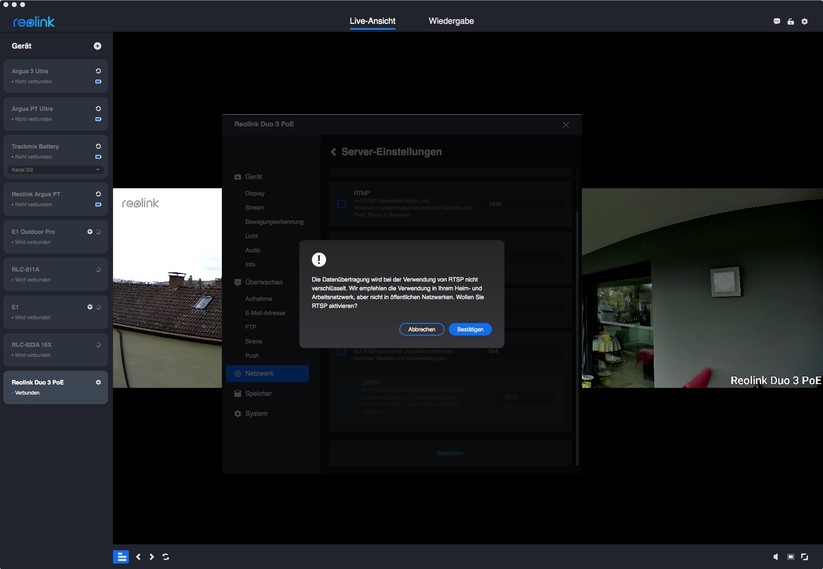Go to next page of camera views
This screenshot has height=569, width=823.
[x=151, y=557]
